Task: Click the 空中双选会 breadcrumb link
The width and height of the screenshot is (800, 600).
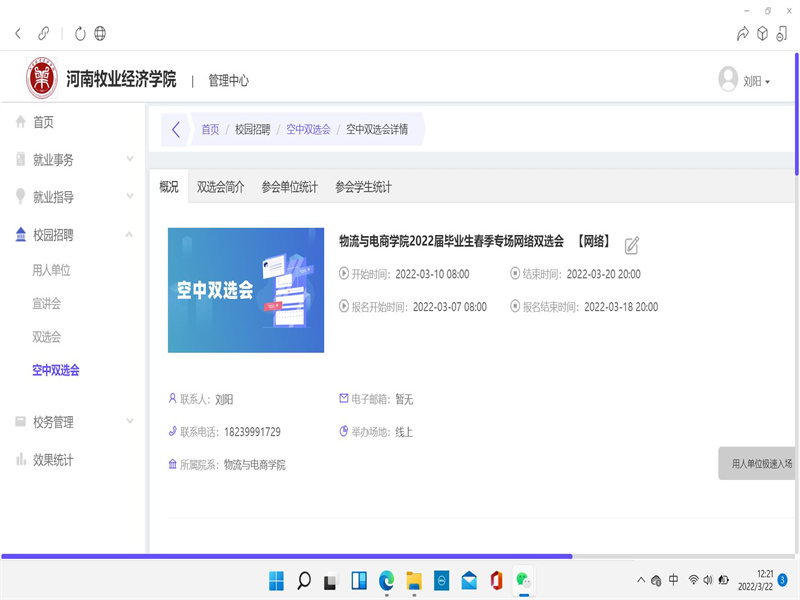Action: (308, 129)
